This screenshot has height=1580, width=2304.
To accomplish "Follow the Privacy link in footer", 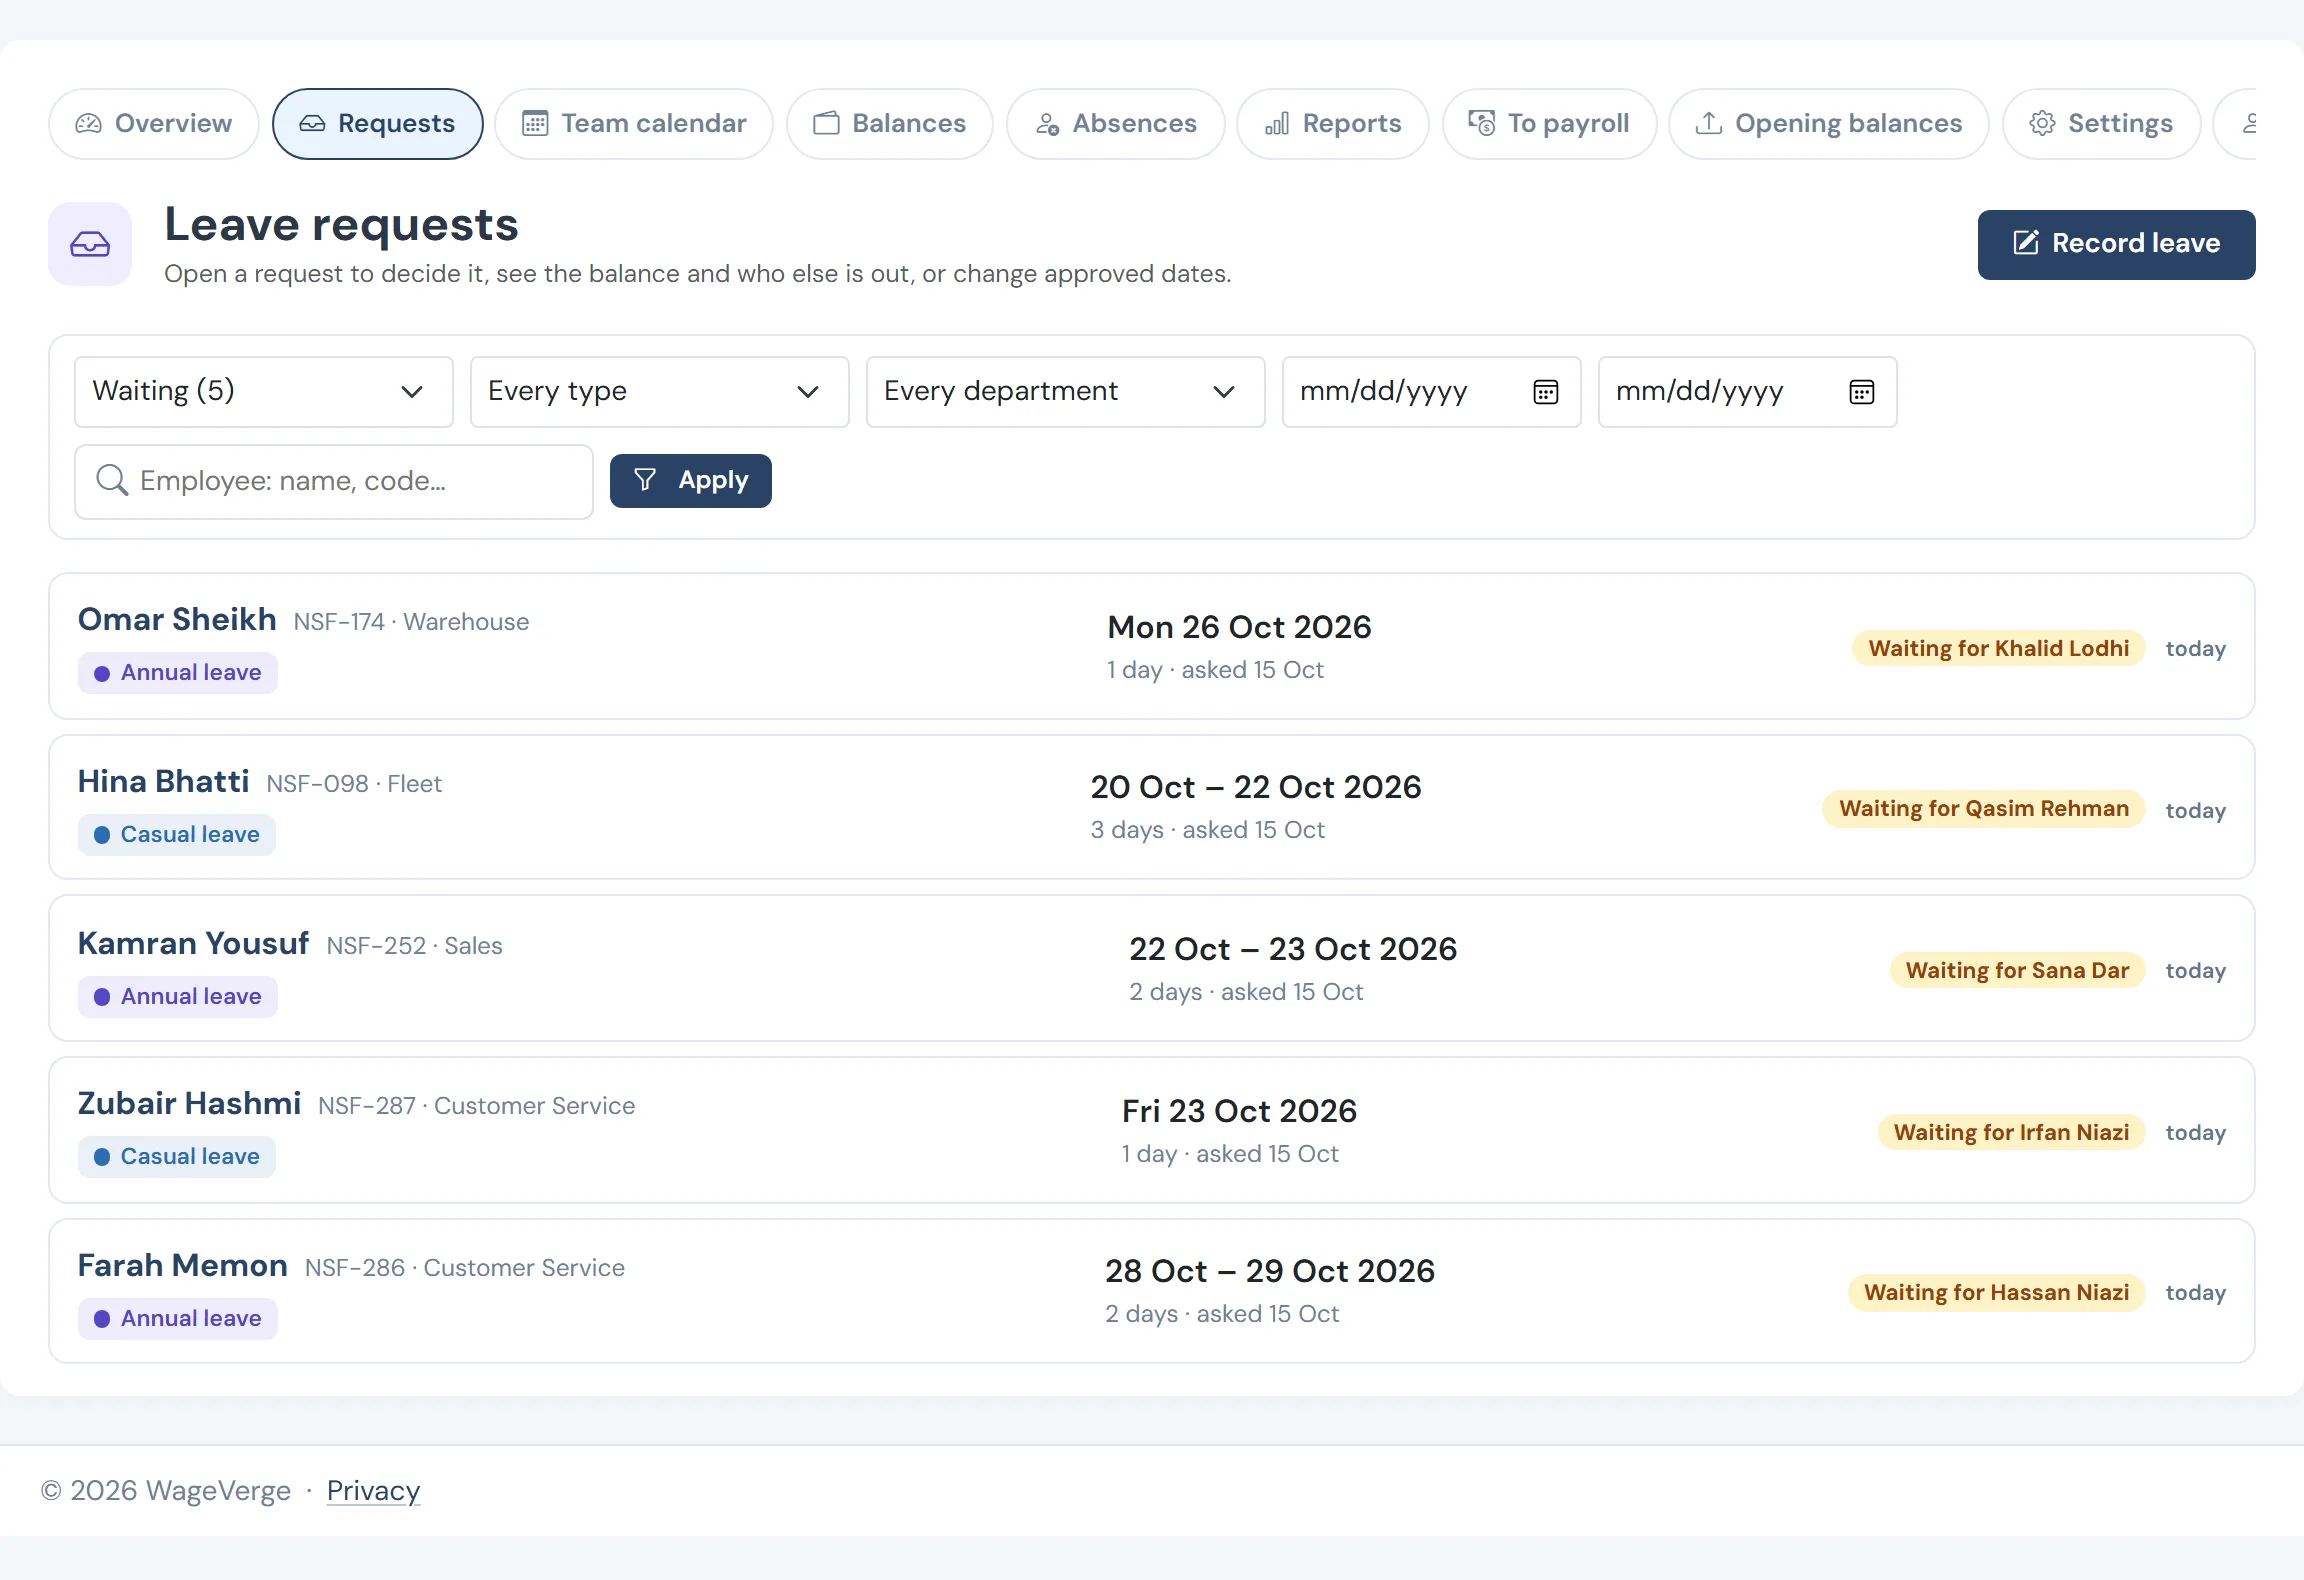I will click(x=373, y=1491).
